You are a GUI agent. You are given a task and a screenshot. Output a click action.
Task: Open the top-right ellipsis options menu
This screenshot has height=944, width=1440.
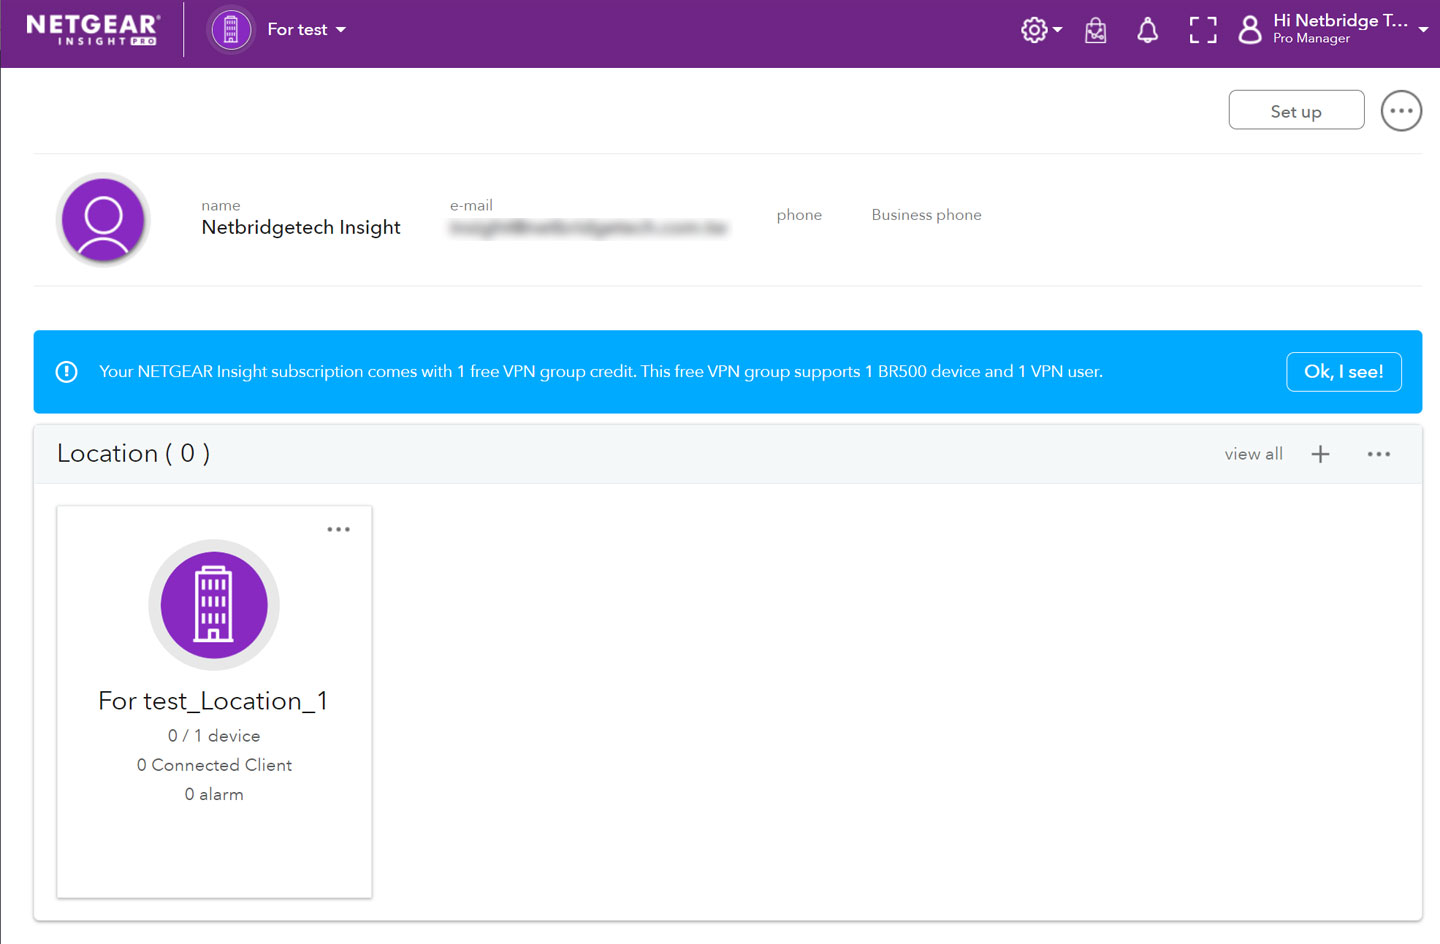pos(1401,110)
